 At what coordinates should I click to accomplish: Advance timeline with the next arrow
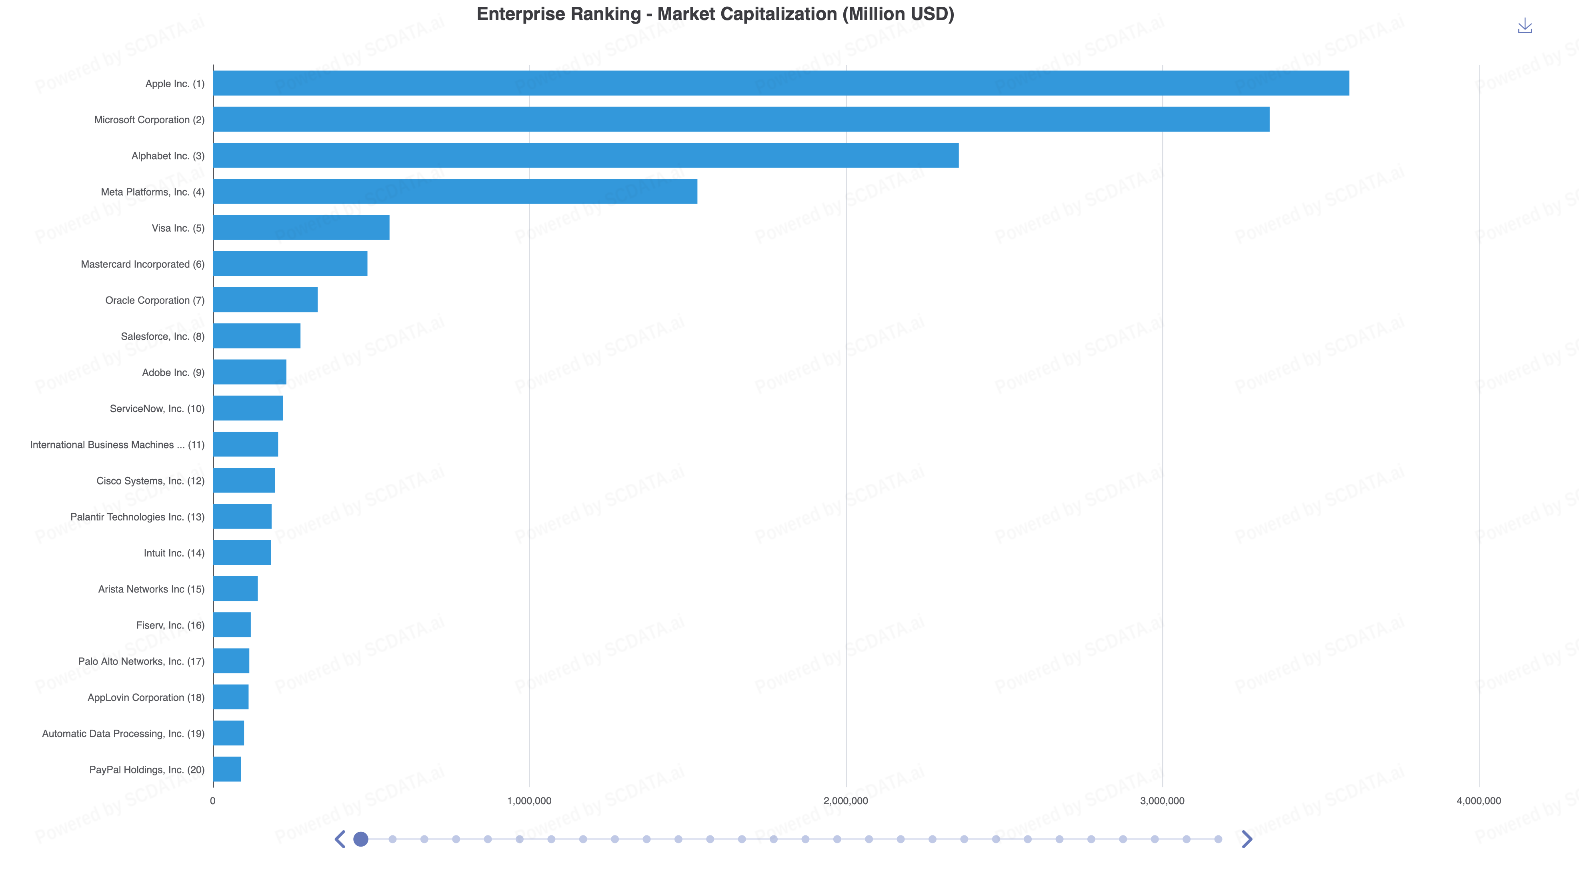pyautogui.click(x=1246, y=839)
